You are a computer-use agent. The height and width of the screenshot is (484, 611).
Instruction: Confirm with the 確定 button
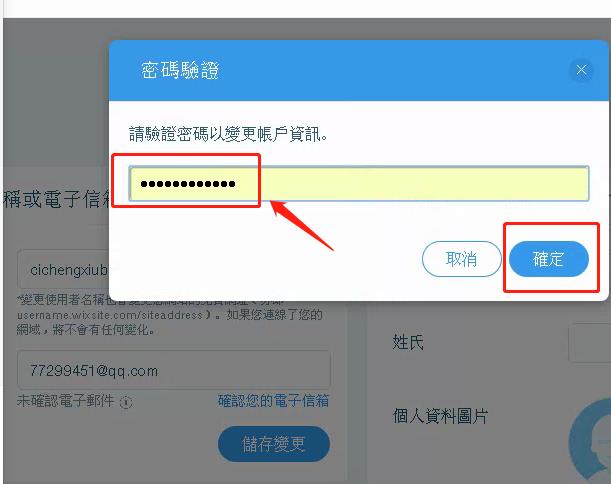point(549,259)
